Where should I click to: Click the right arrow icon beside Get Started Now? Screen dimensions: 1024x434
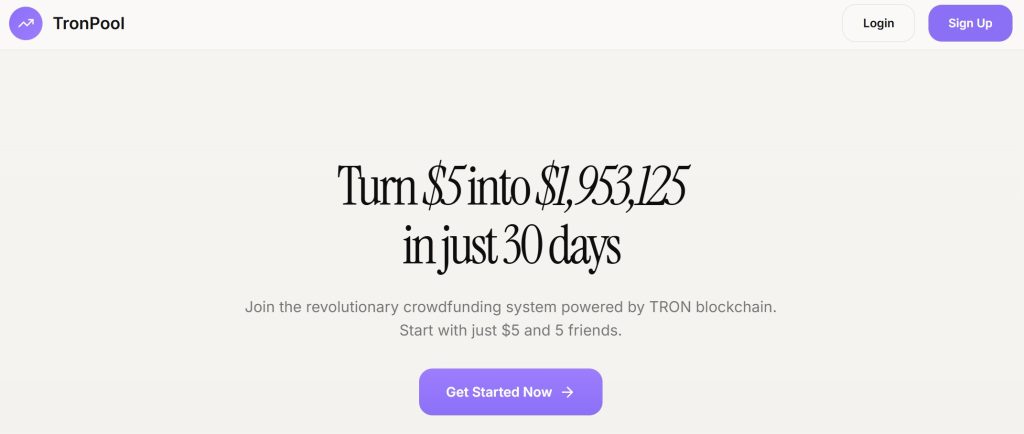coord(568,392)
